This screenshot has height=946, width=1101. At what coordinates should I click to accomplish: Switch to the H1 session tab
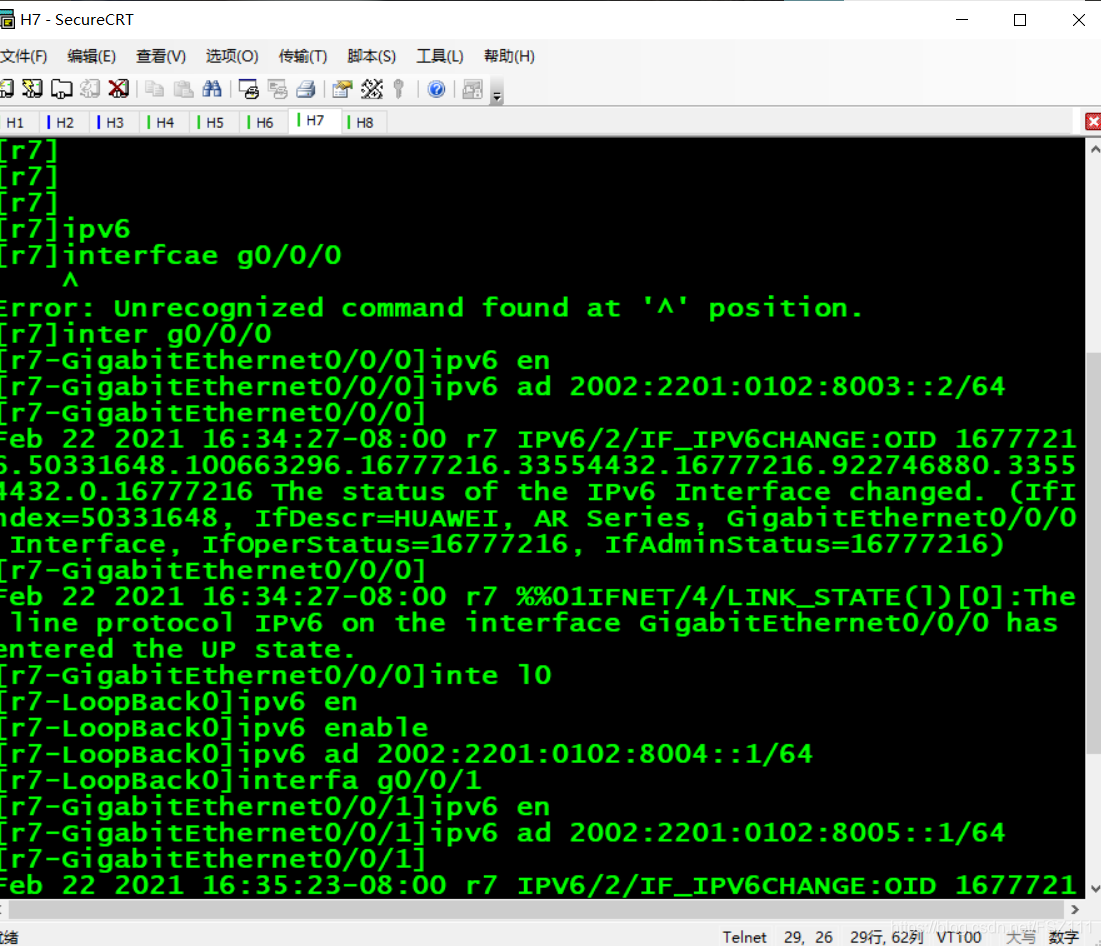click(x=18, y=122)
